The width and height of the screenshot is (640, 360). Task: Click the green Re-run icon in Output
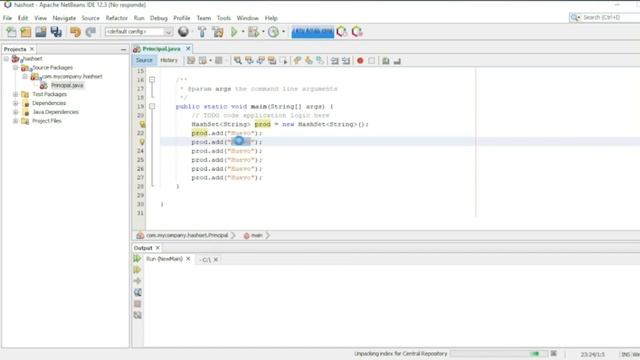(137, 259)
